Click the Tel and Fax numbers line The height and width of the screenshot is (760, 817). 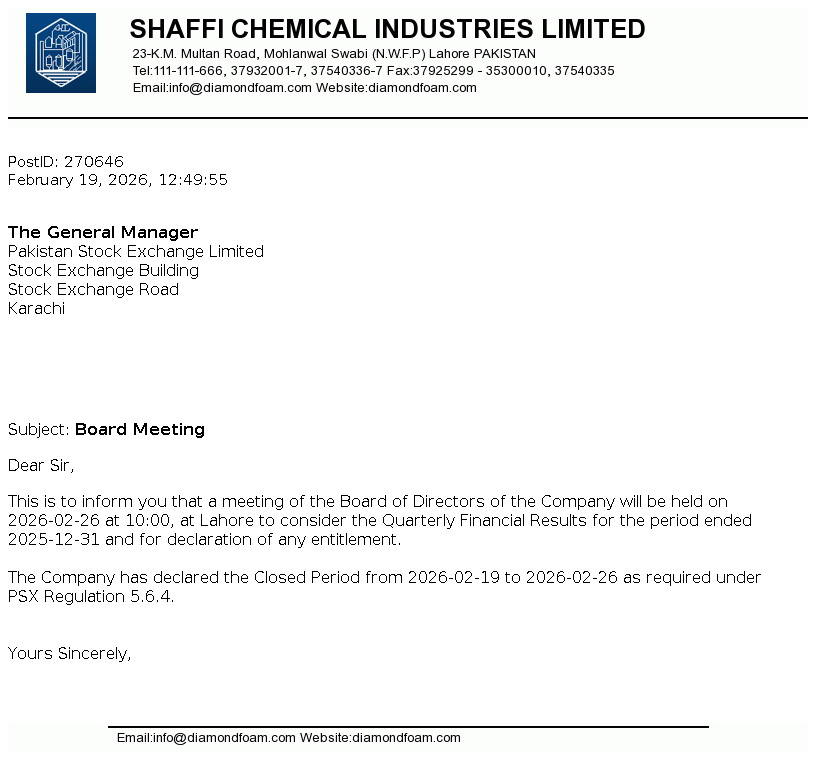pyautogui.click(x=373, y=71)
